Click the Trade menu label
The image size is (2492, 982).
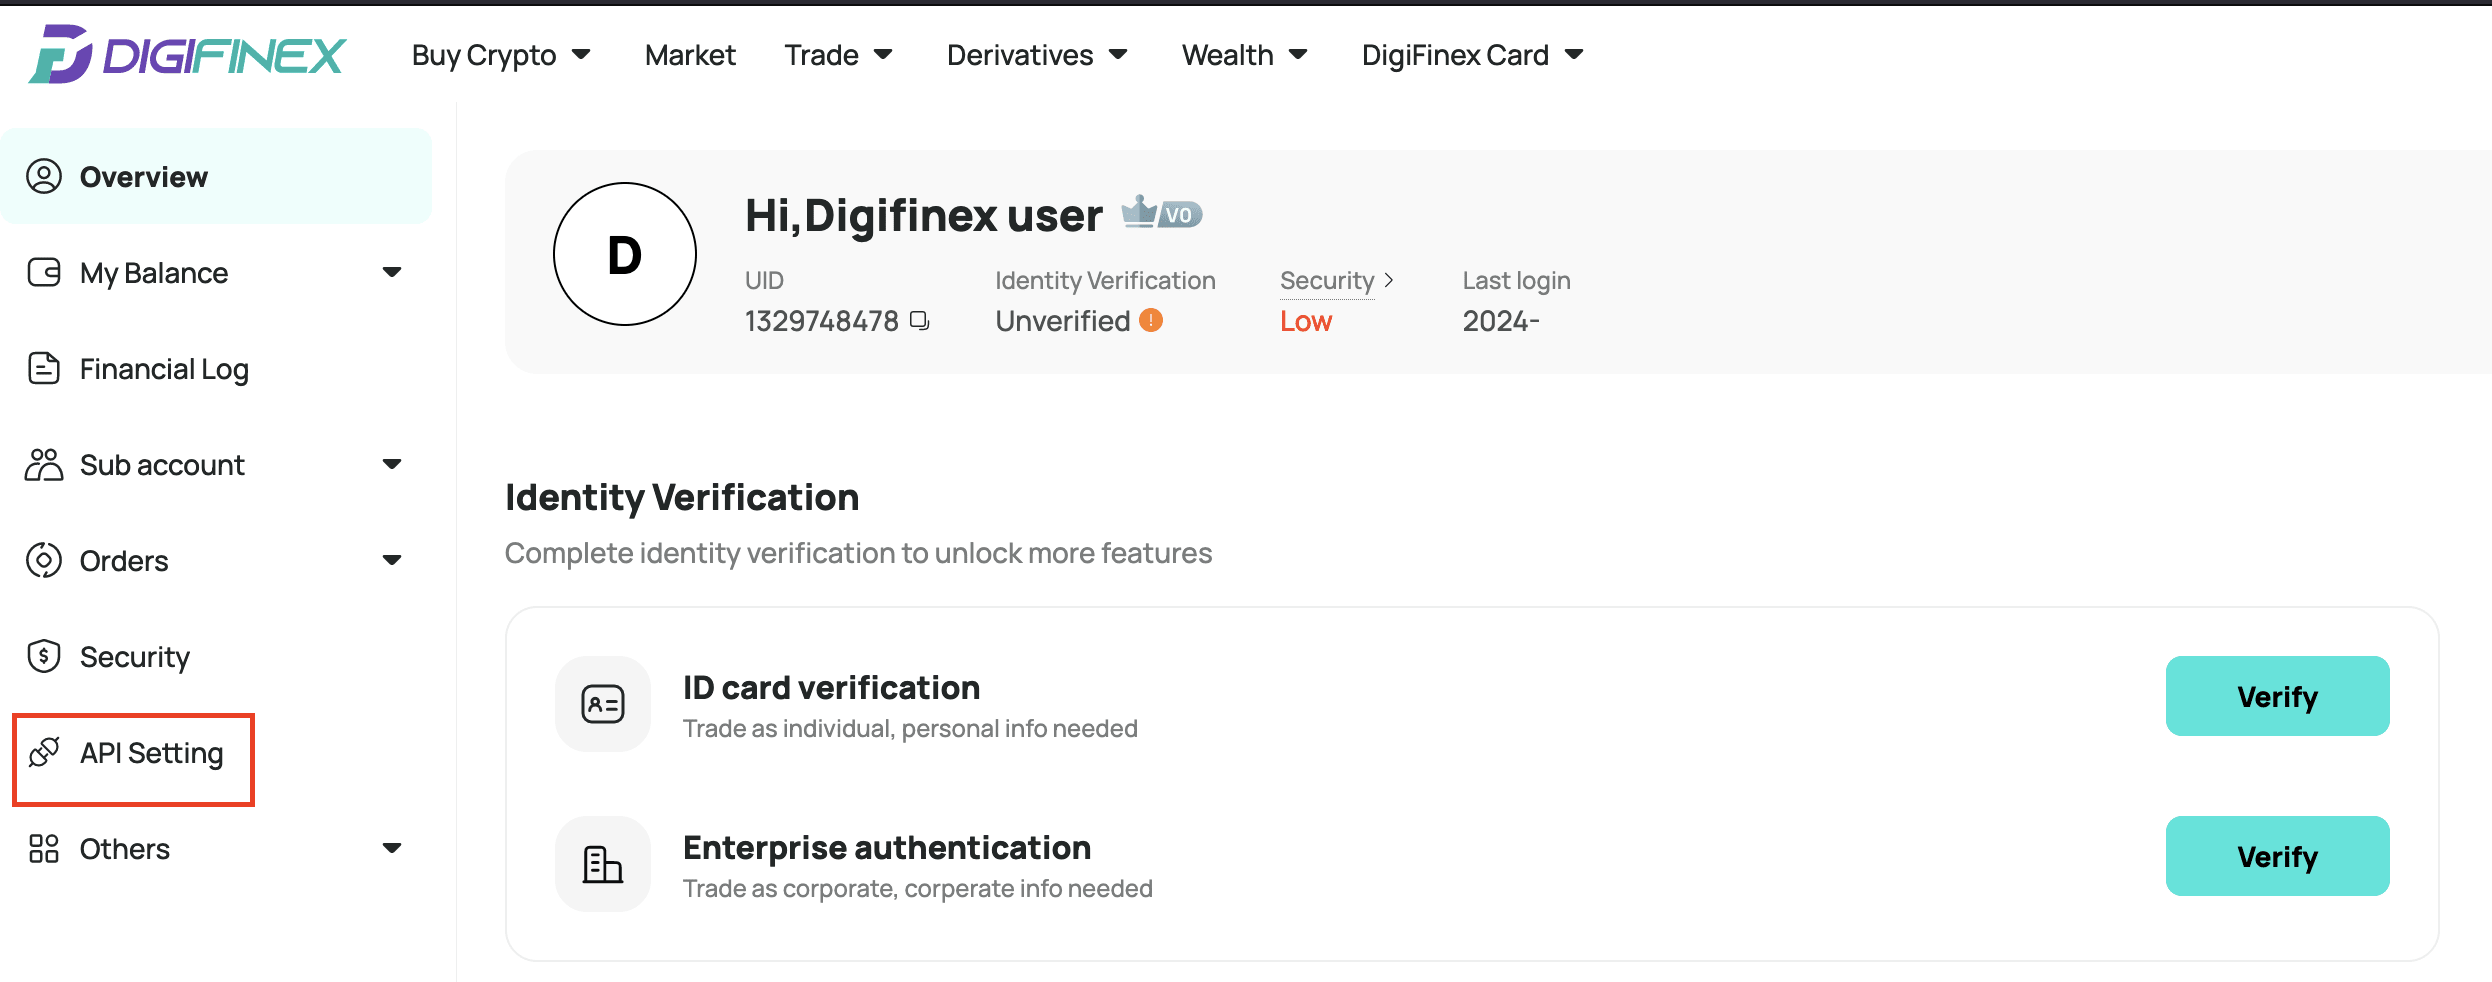pyautogui.click(x=821, y=55)
